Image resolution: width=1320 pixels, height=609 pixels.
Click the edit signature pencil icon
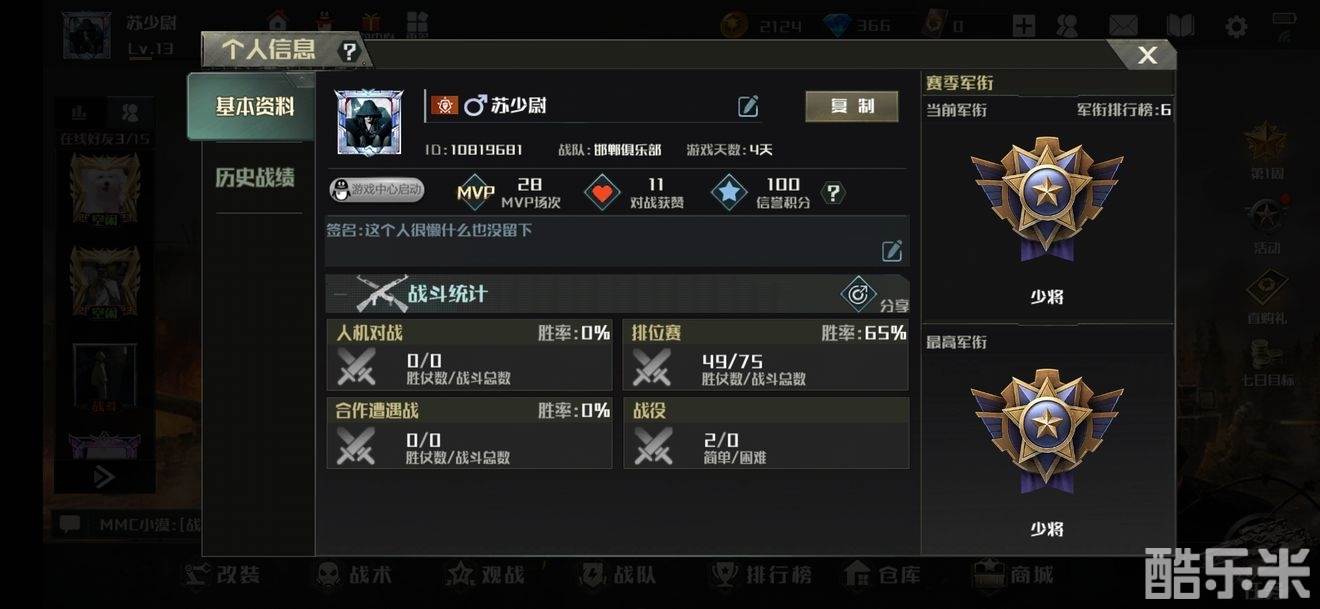pyautogui.click(x=892, y=251)
